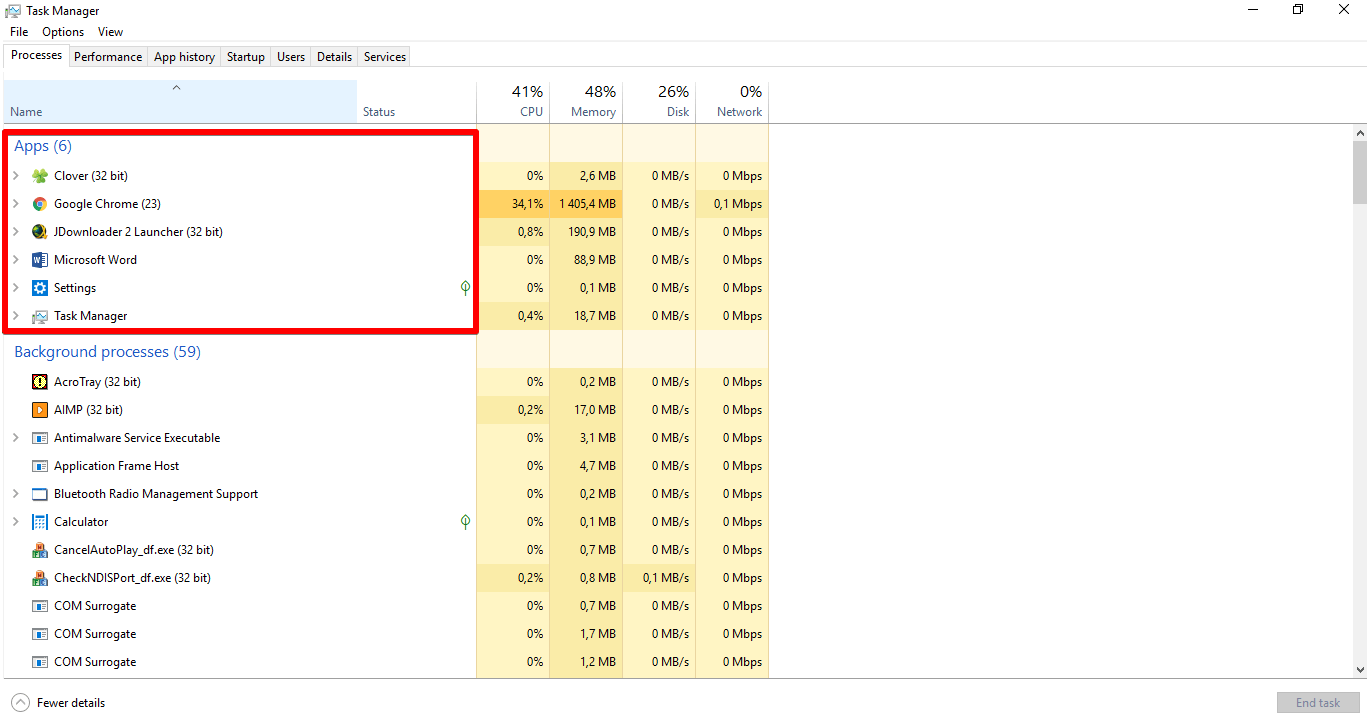Screen dimensions: 1367x725
Task: Expand Antimalware Service Executable
Action: 15,437
